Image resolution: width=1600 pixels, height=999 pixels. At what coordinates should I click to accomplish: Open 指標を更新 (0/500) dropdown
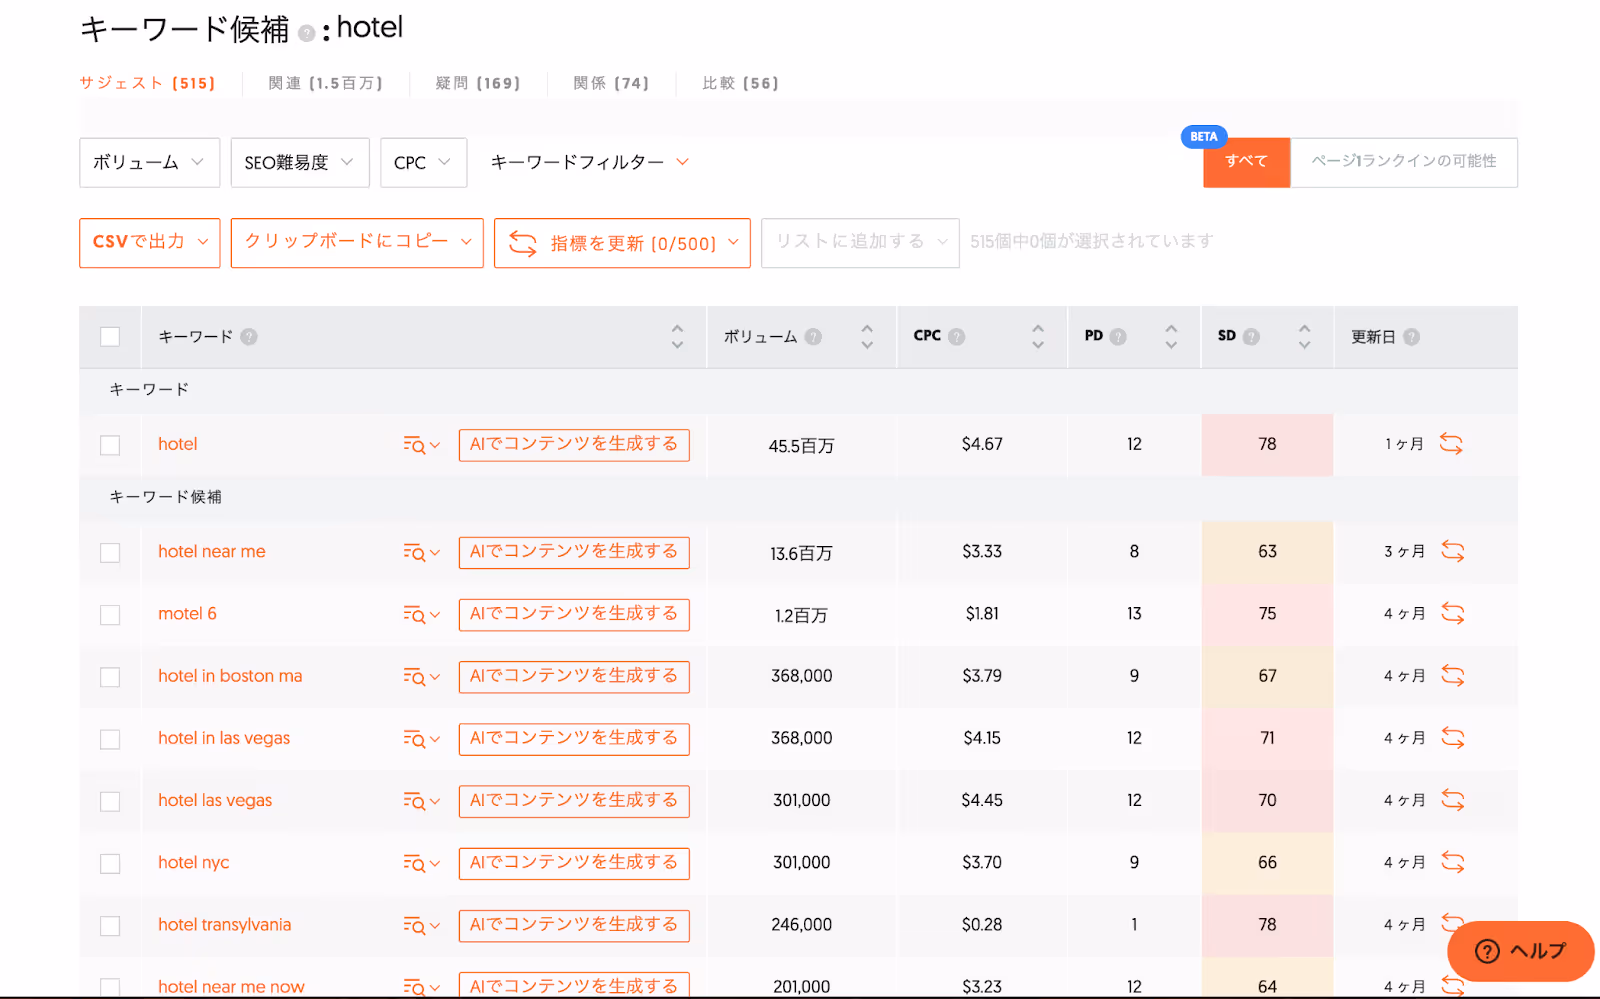point(622,243)
